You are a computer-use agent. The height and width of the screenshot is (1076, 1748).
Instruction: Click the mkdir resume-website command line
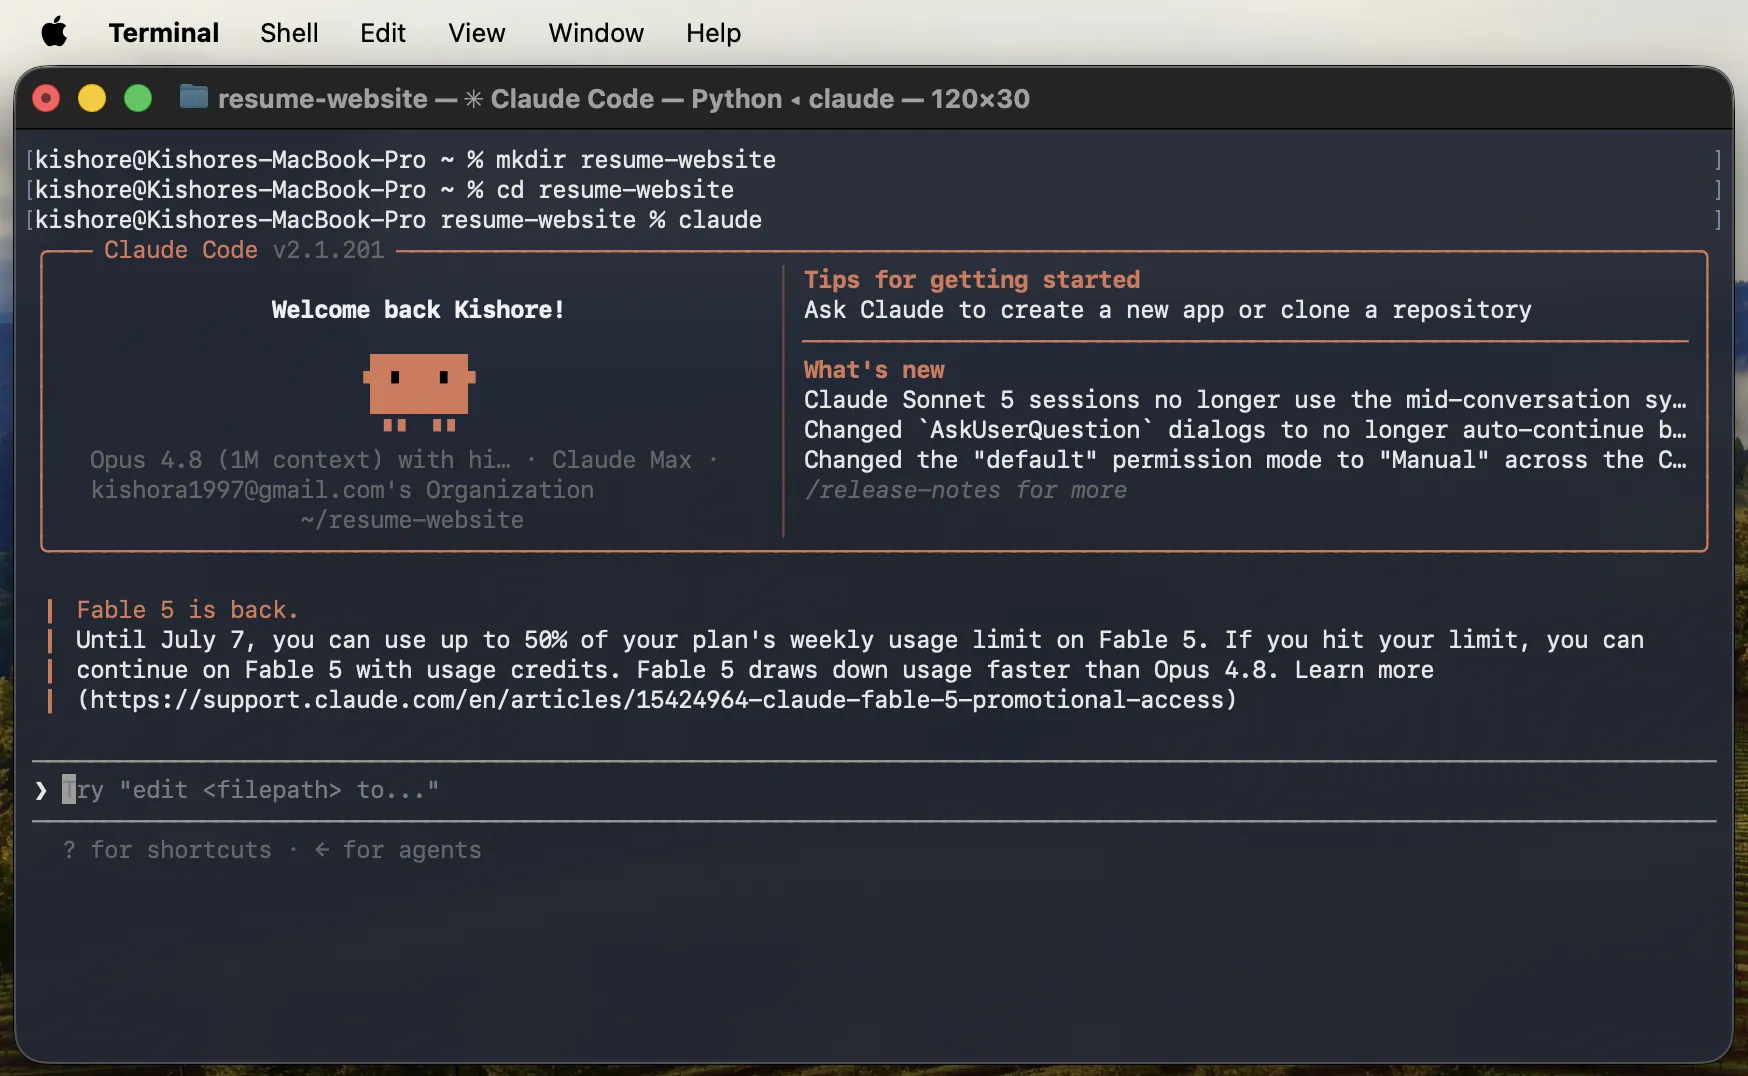[x=405, y=160]
